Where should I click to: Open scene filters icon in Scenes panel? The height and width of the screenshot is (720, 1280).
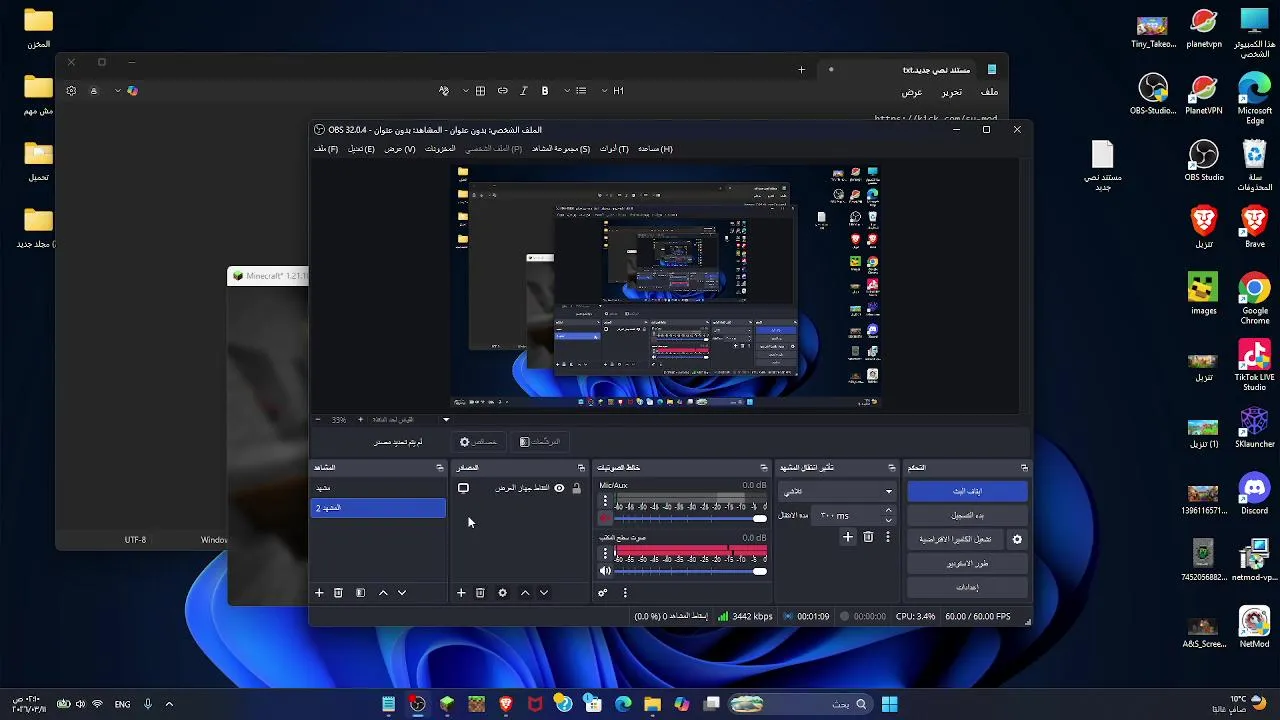(x=360, y=593)
